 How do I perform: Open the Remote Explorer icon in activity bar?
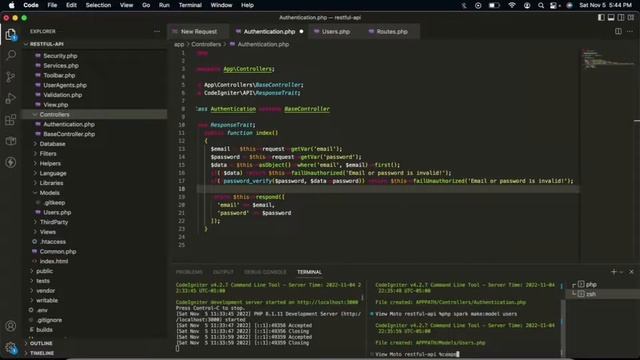tap(11, 141)
